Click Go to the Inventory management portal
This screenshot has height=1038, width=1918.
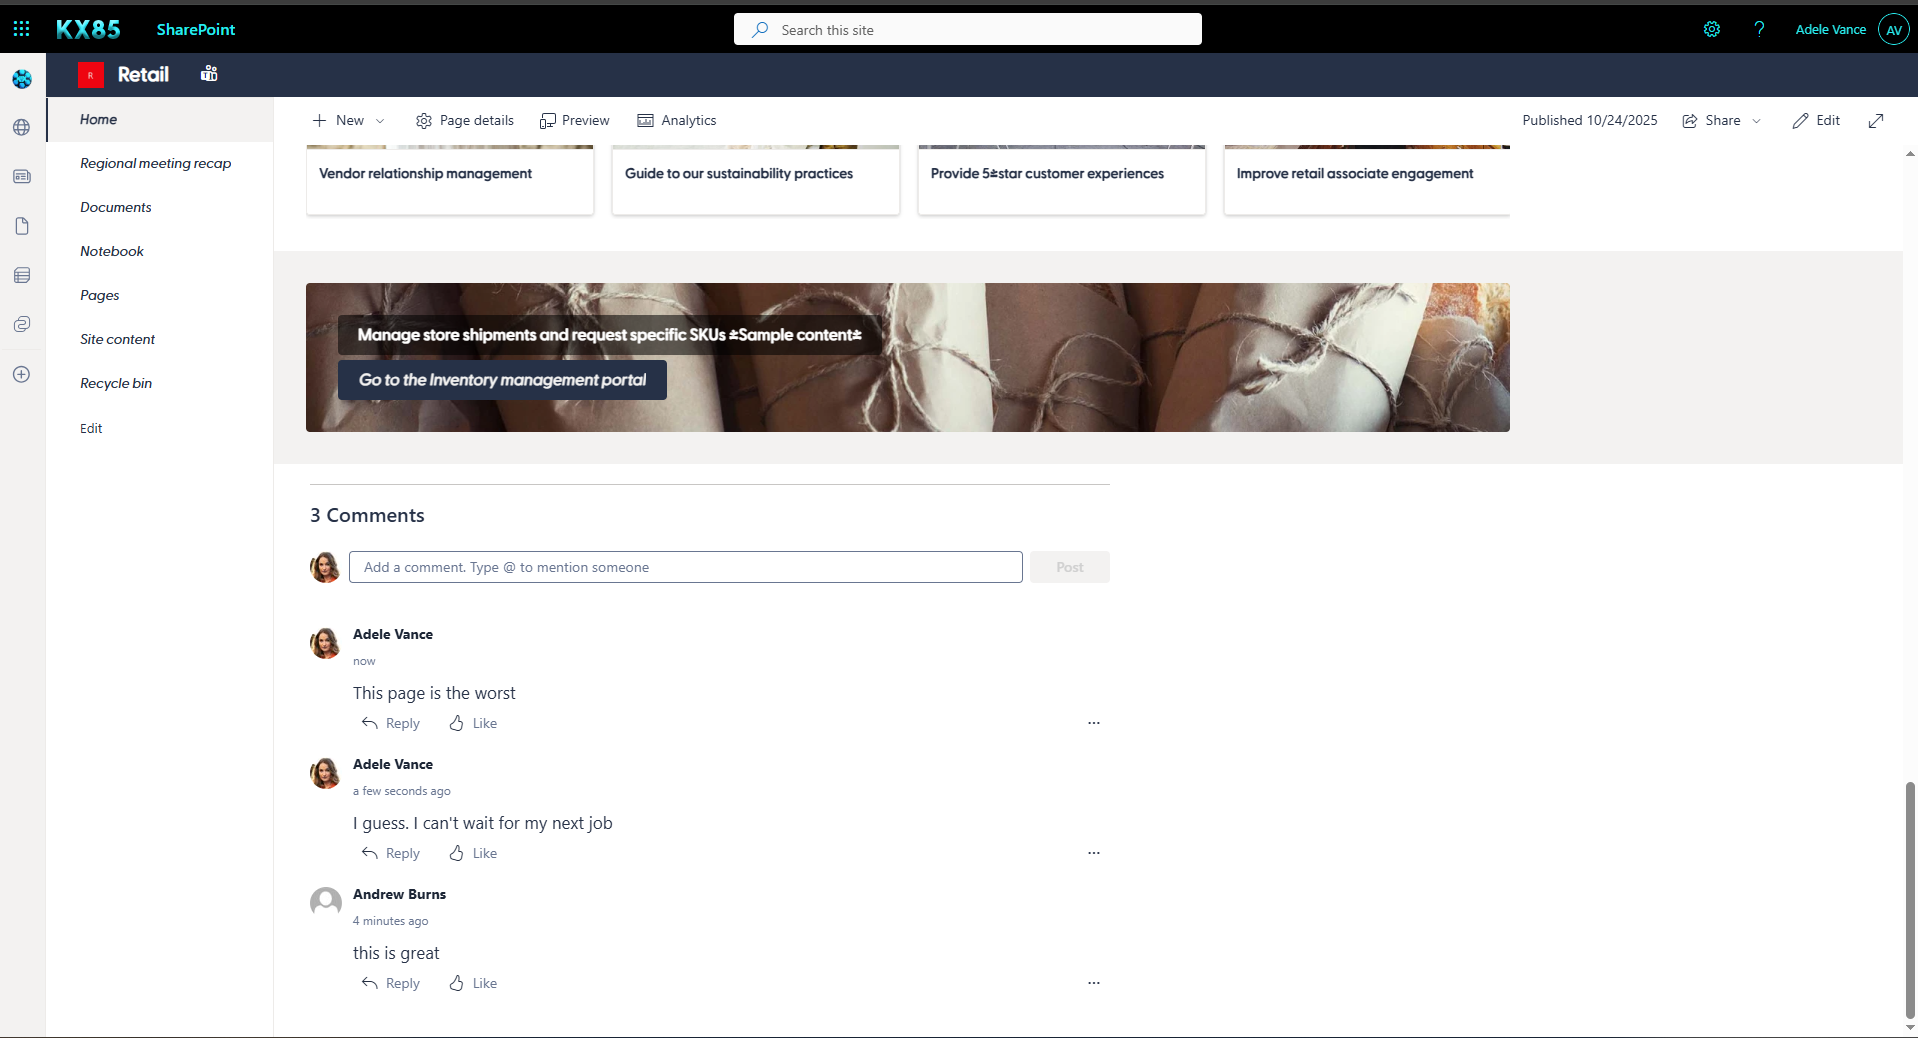(x=502, y=380)
